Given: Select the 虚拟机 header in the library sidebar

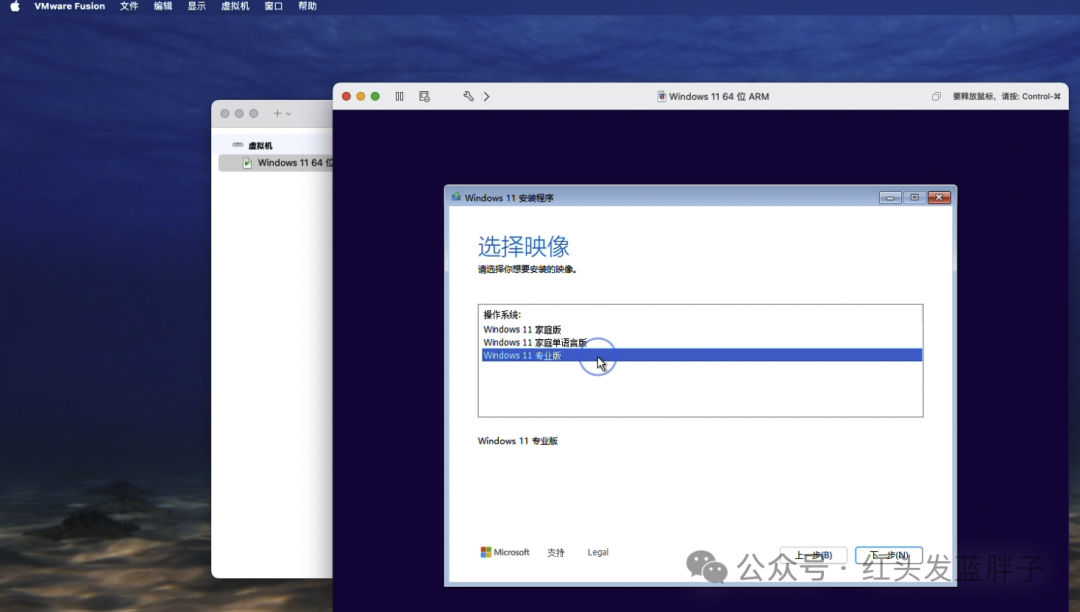Looking at the screenshot, I should pos(260,145).
